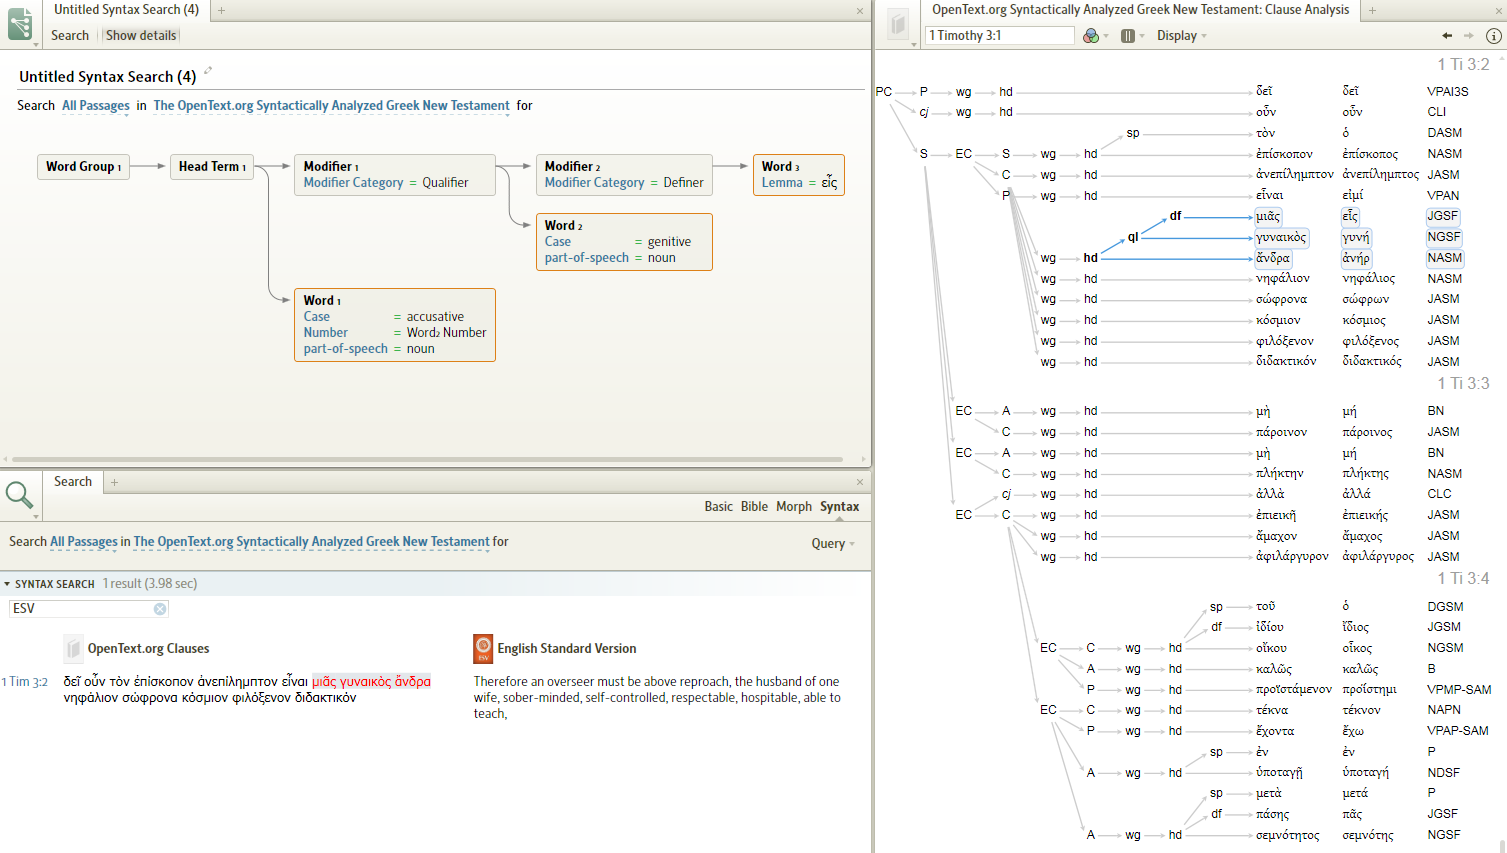Select the Head Term 1 node
The image size is (1507, 853).
212,167
